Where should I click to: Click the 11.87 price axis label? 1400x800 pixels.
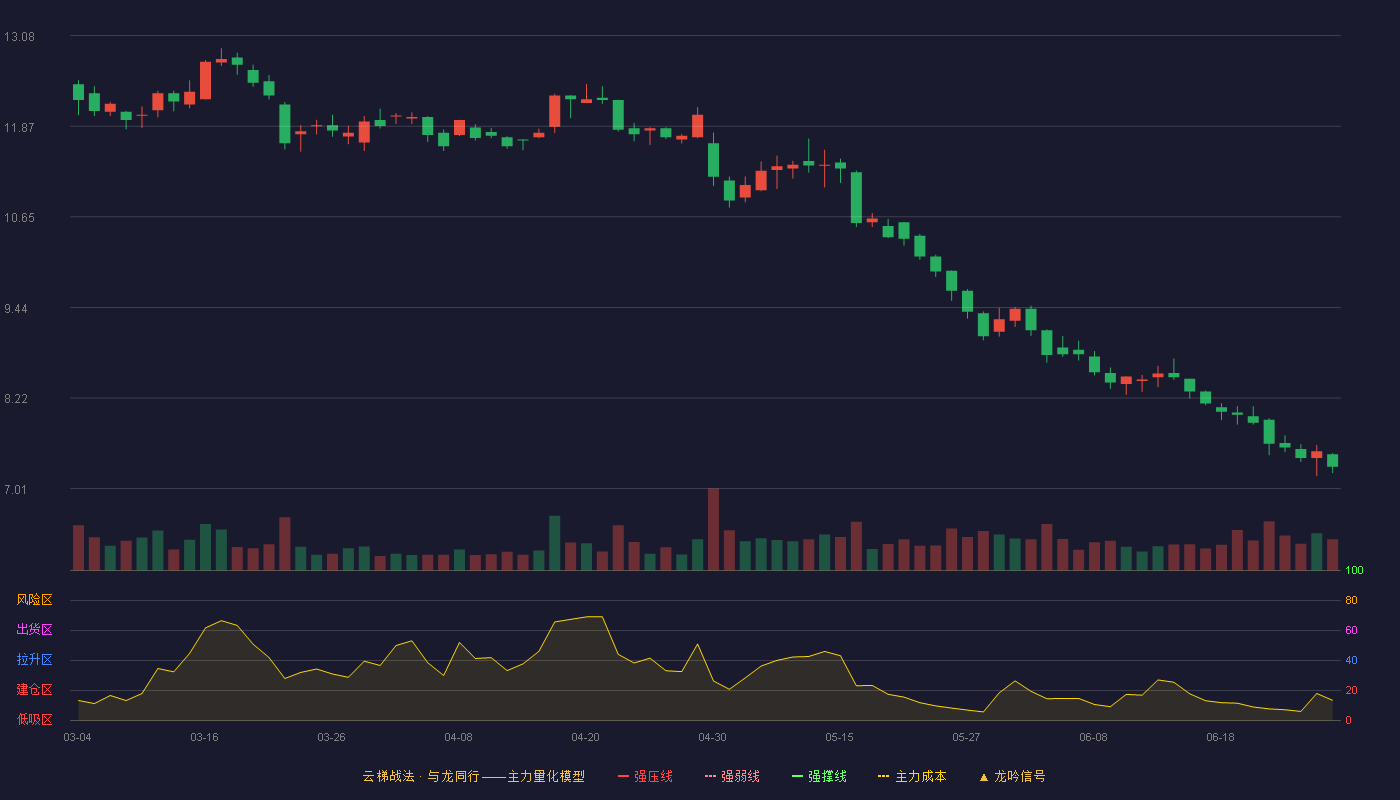pyautogui.click(x=19, y=127)
